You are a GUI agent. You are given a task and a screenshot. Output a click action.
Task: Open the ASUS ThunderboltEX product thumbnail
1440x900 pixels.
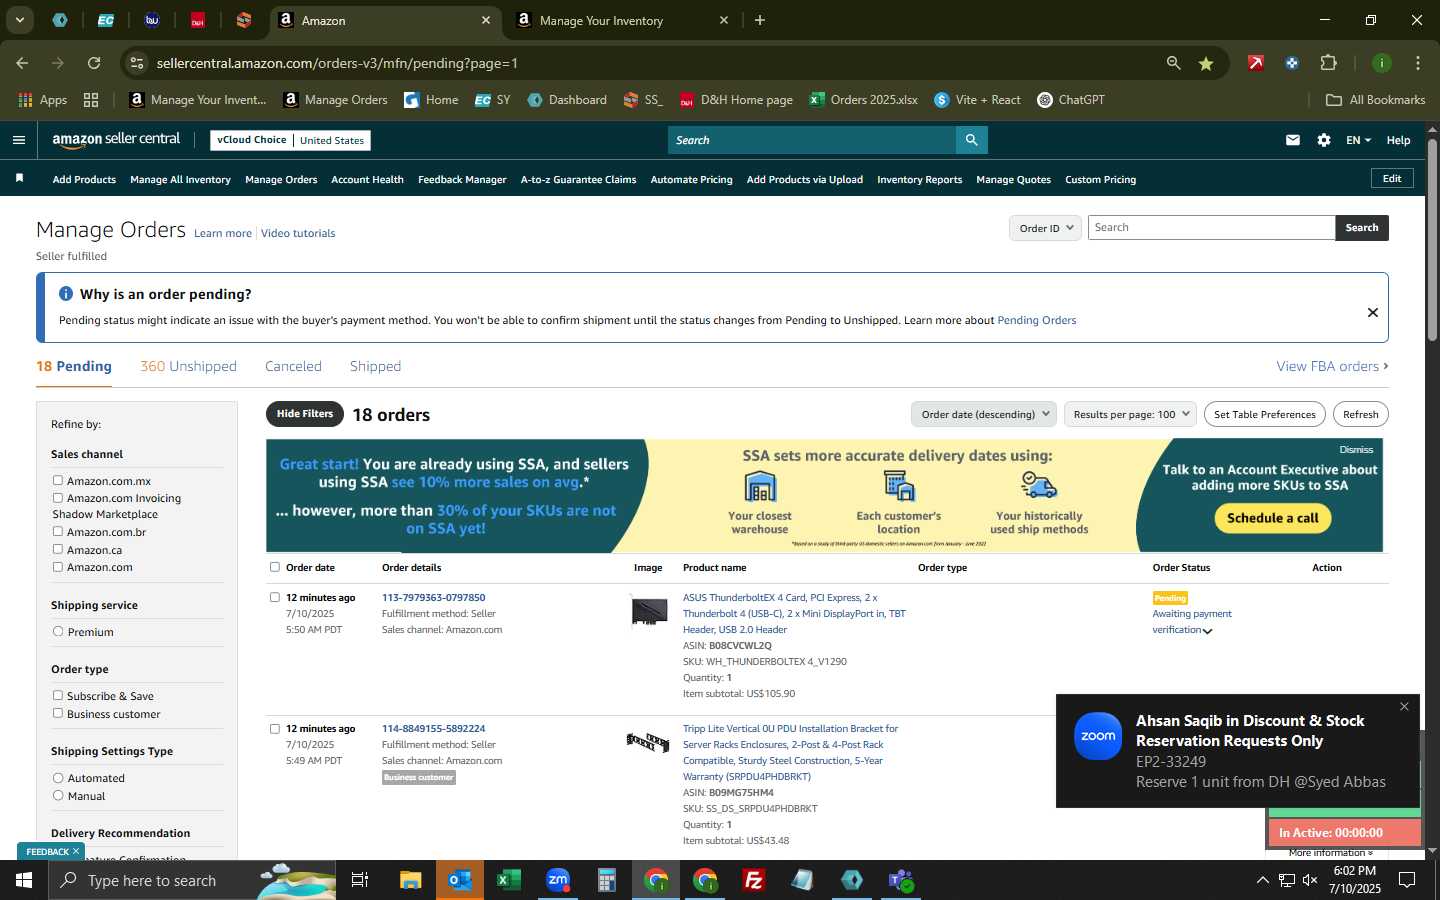[649, 610]
